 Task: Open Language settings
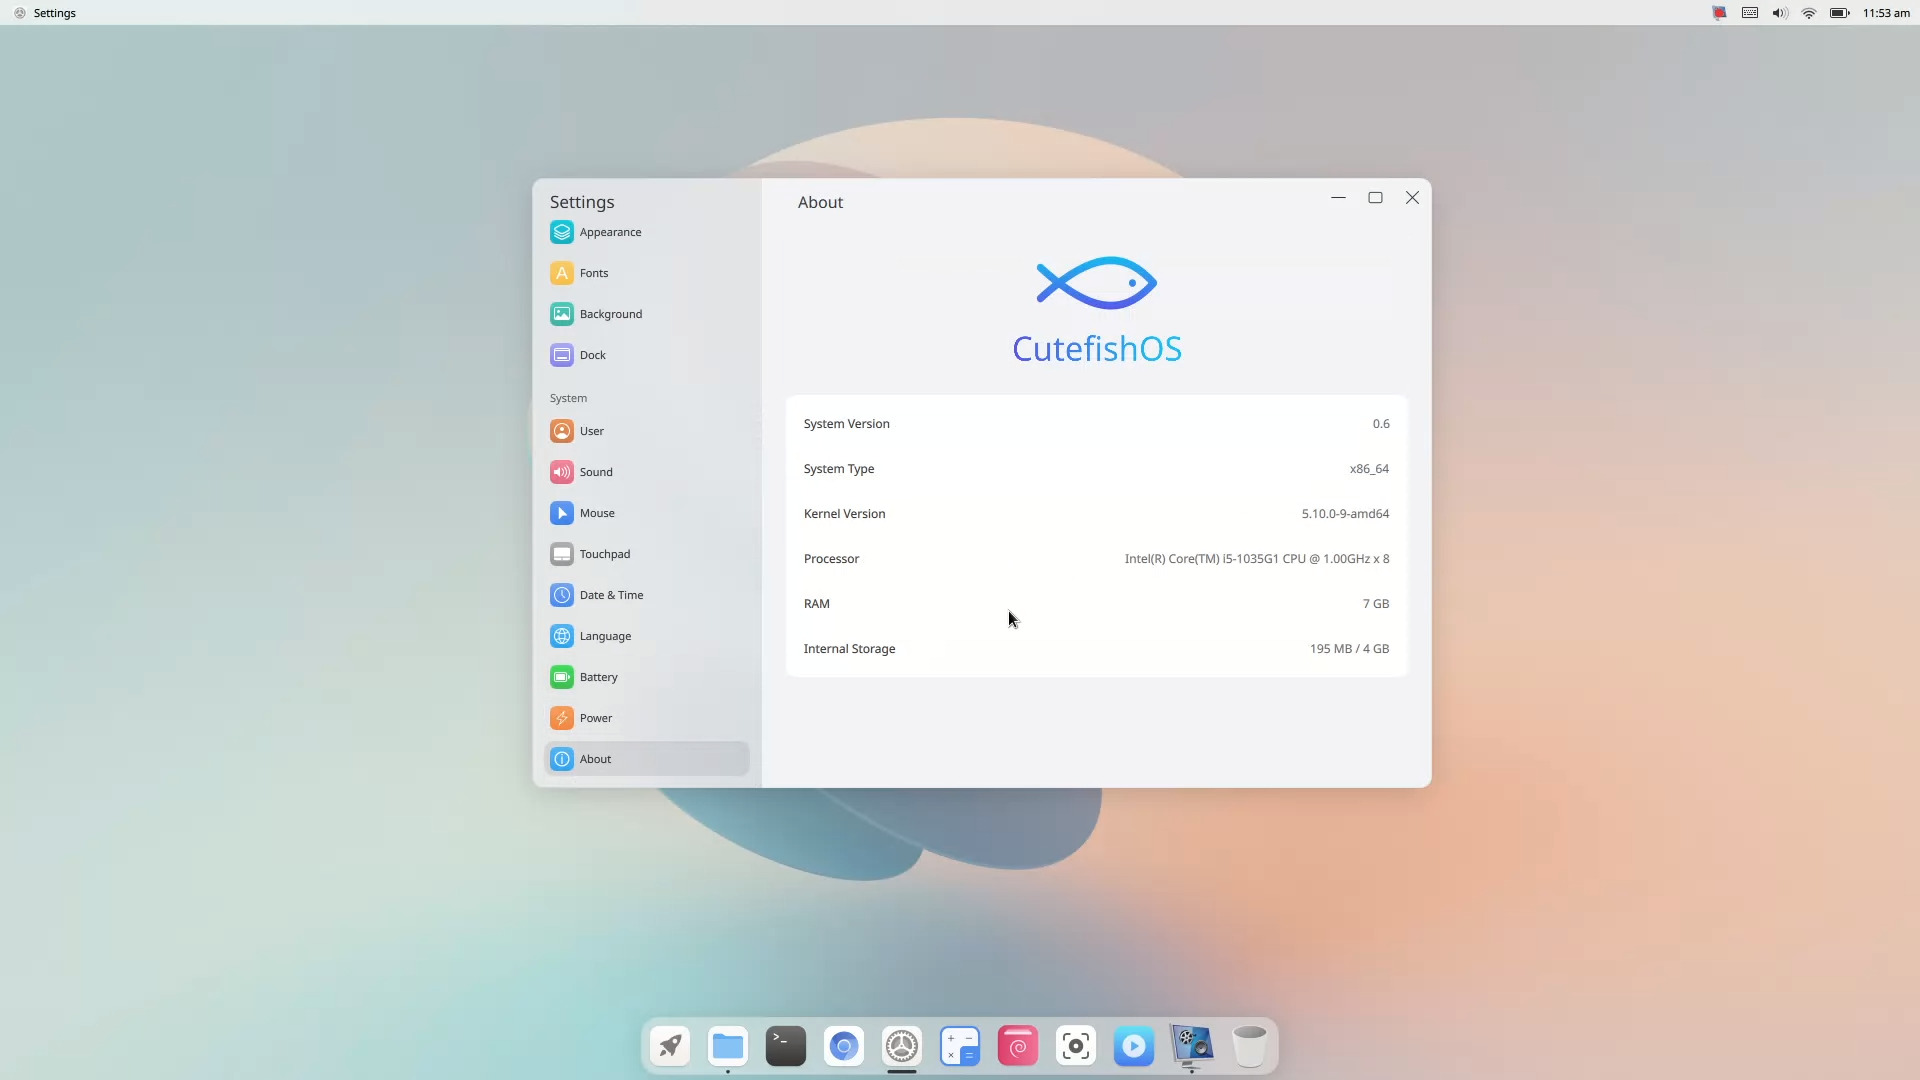click(x=605, y=635)
